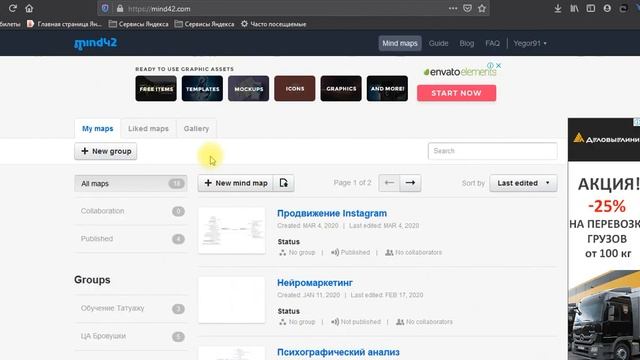Image resolution: width=640 pixels, height=360 pixels.
Task: Open Часто посещаемые bookmark folder
Action: pos(273,24)
